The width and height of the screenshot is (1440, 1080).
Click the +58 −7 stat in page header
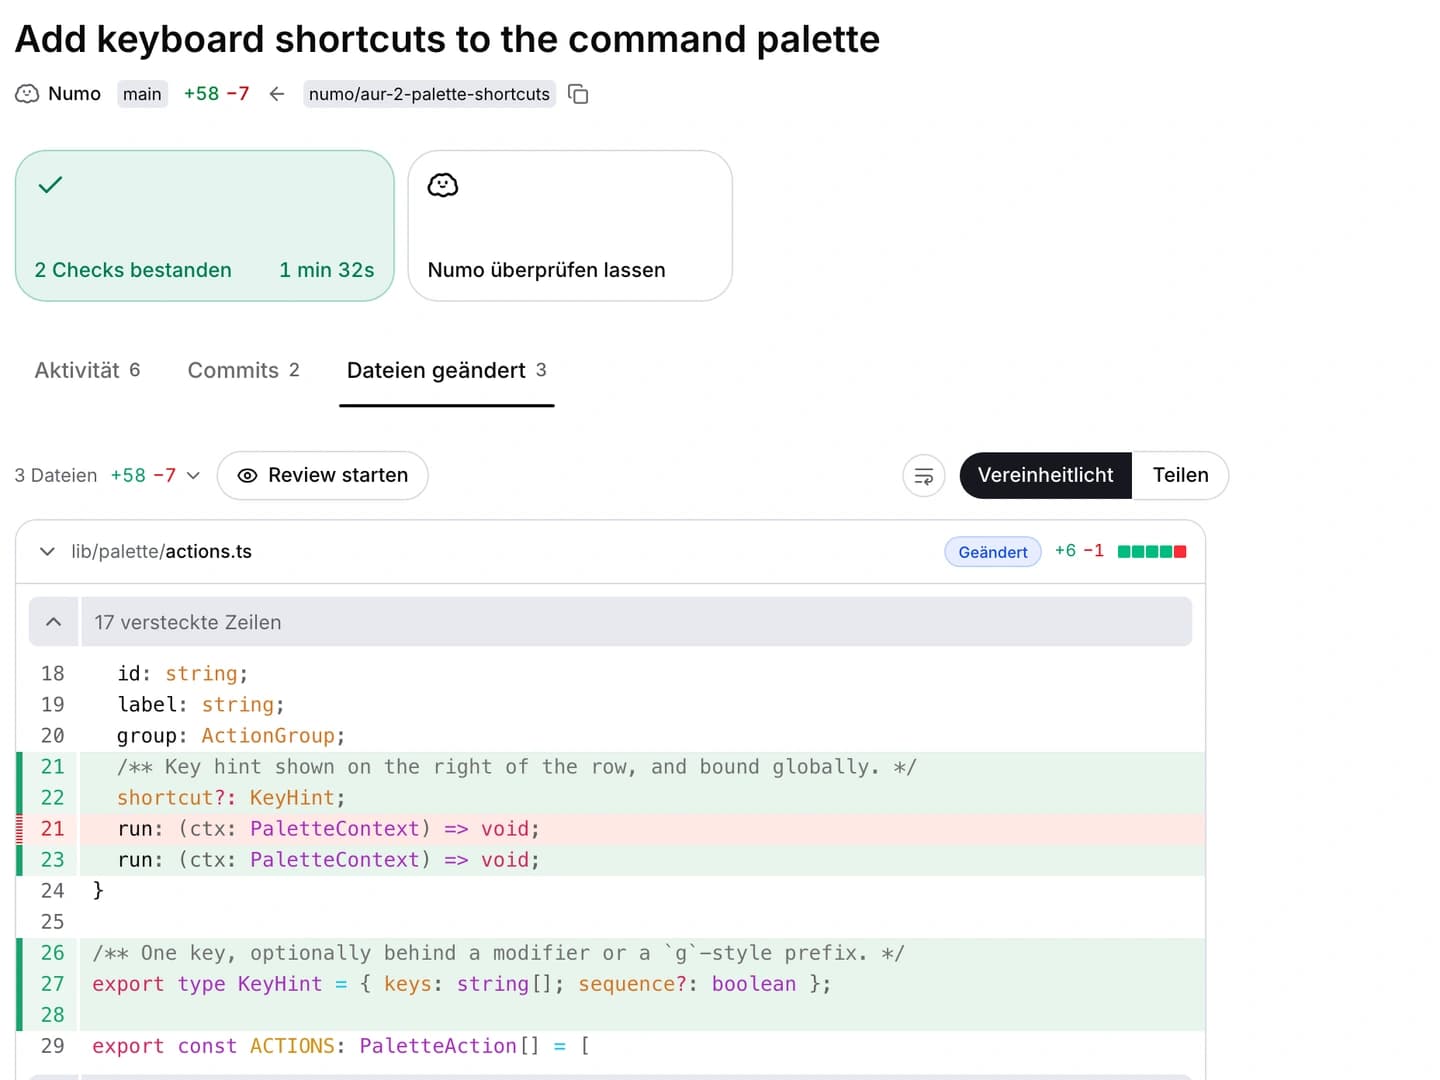[216, 94]
